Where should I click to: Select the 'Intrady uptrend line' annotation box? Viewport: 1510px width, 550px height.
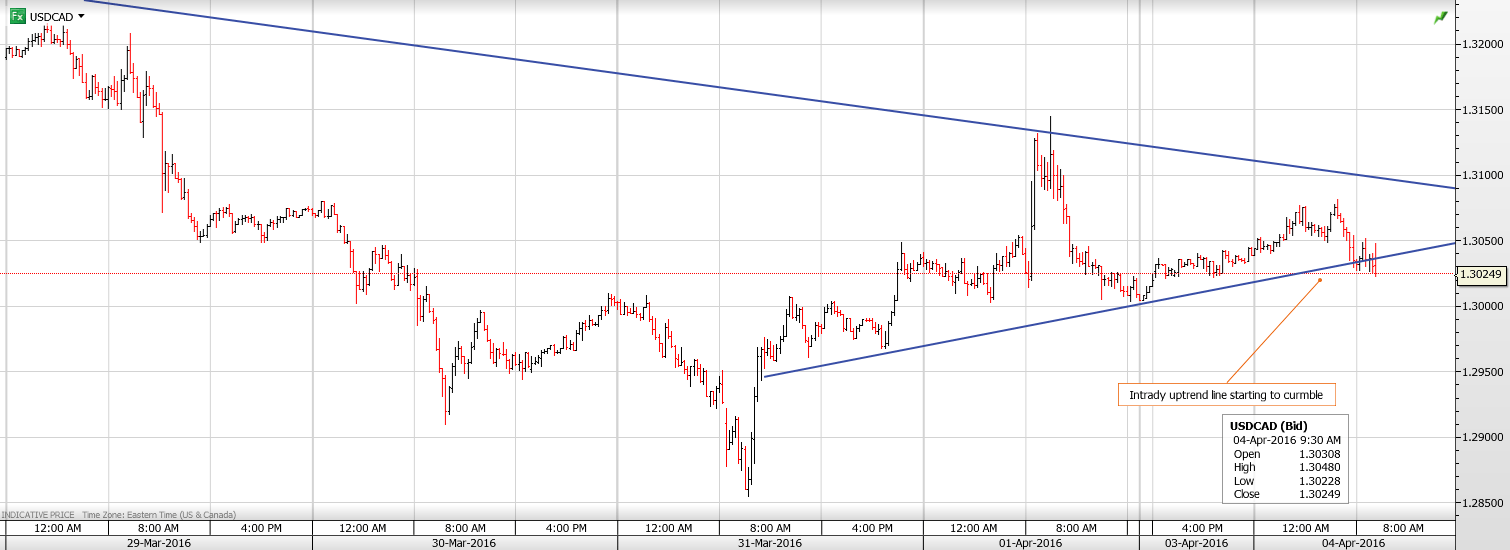(1226, 395)
